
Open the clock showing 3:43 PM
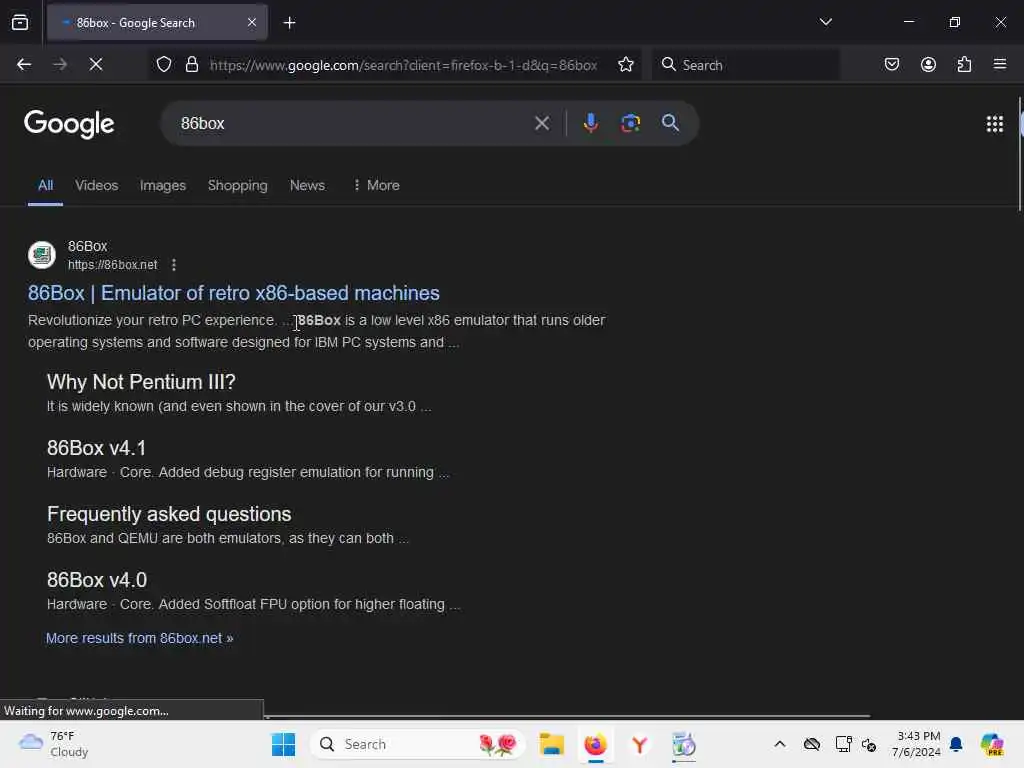[916, 744]
